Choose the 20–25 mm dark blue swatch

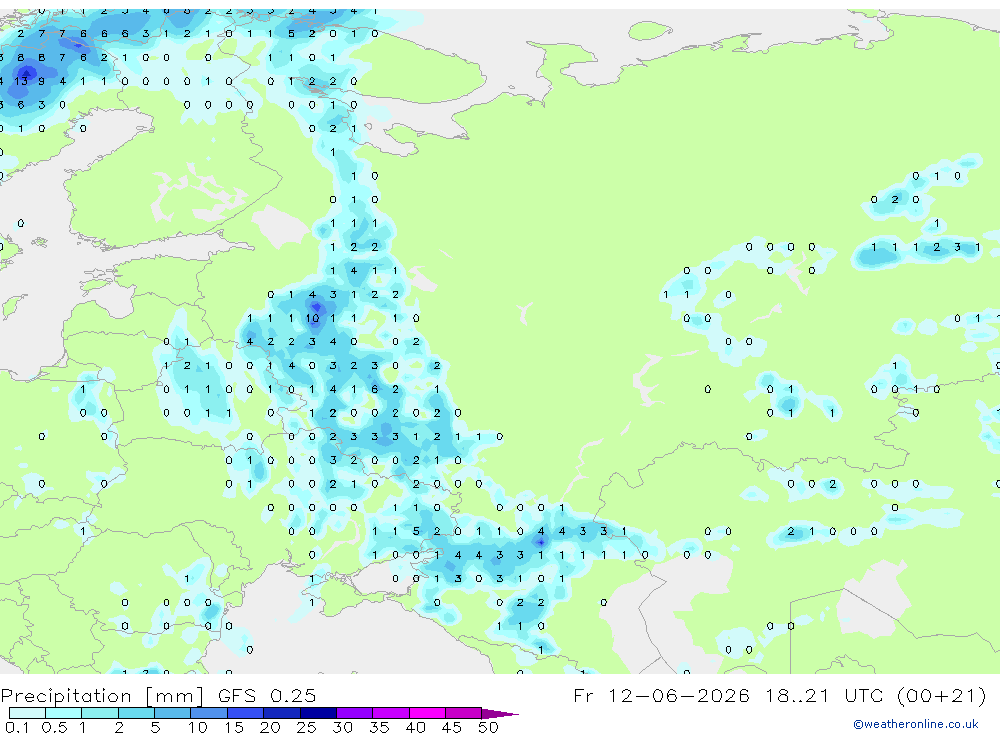point(282,713)
